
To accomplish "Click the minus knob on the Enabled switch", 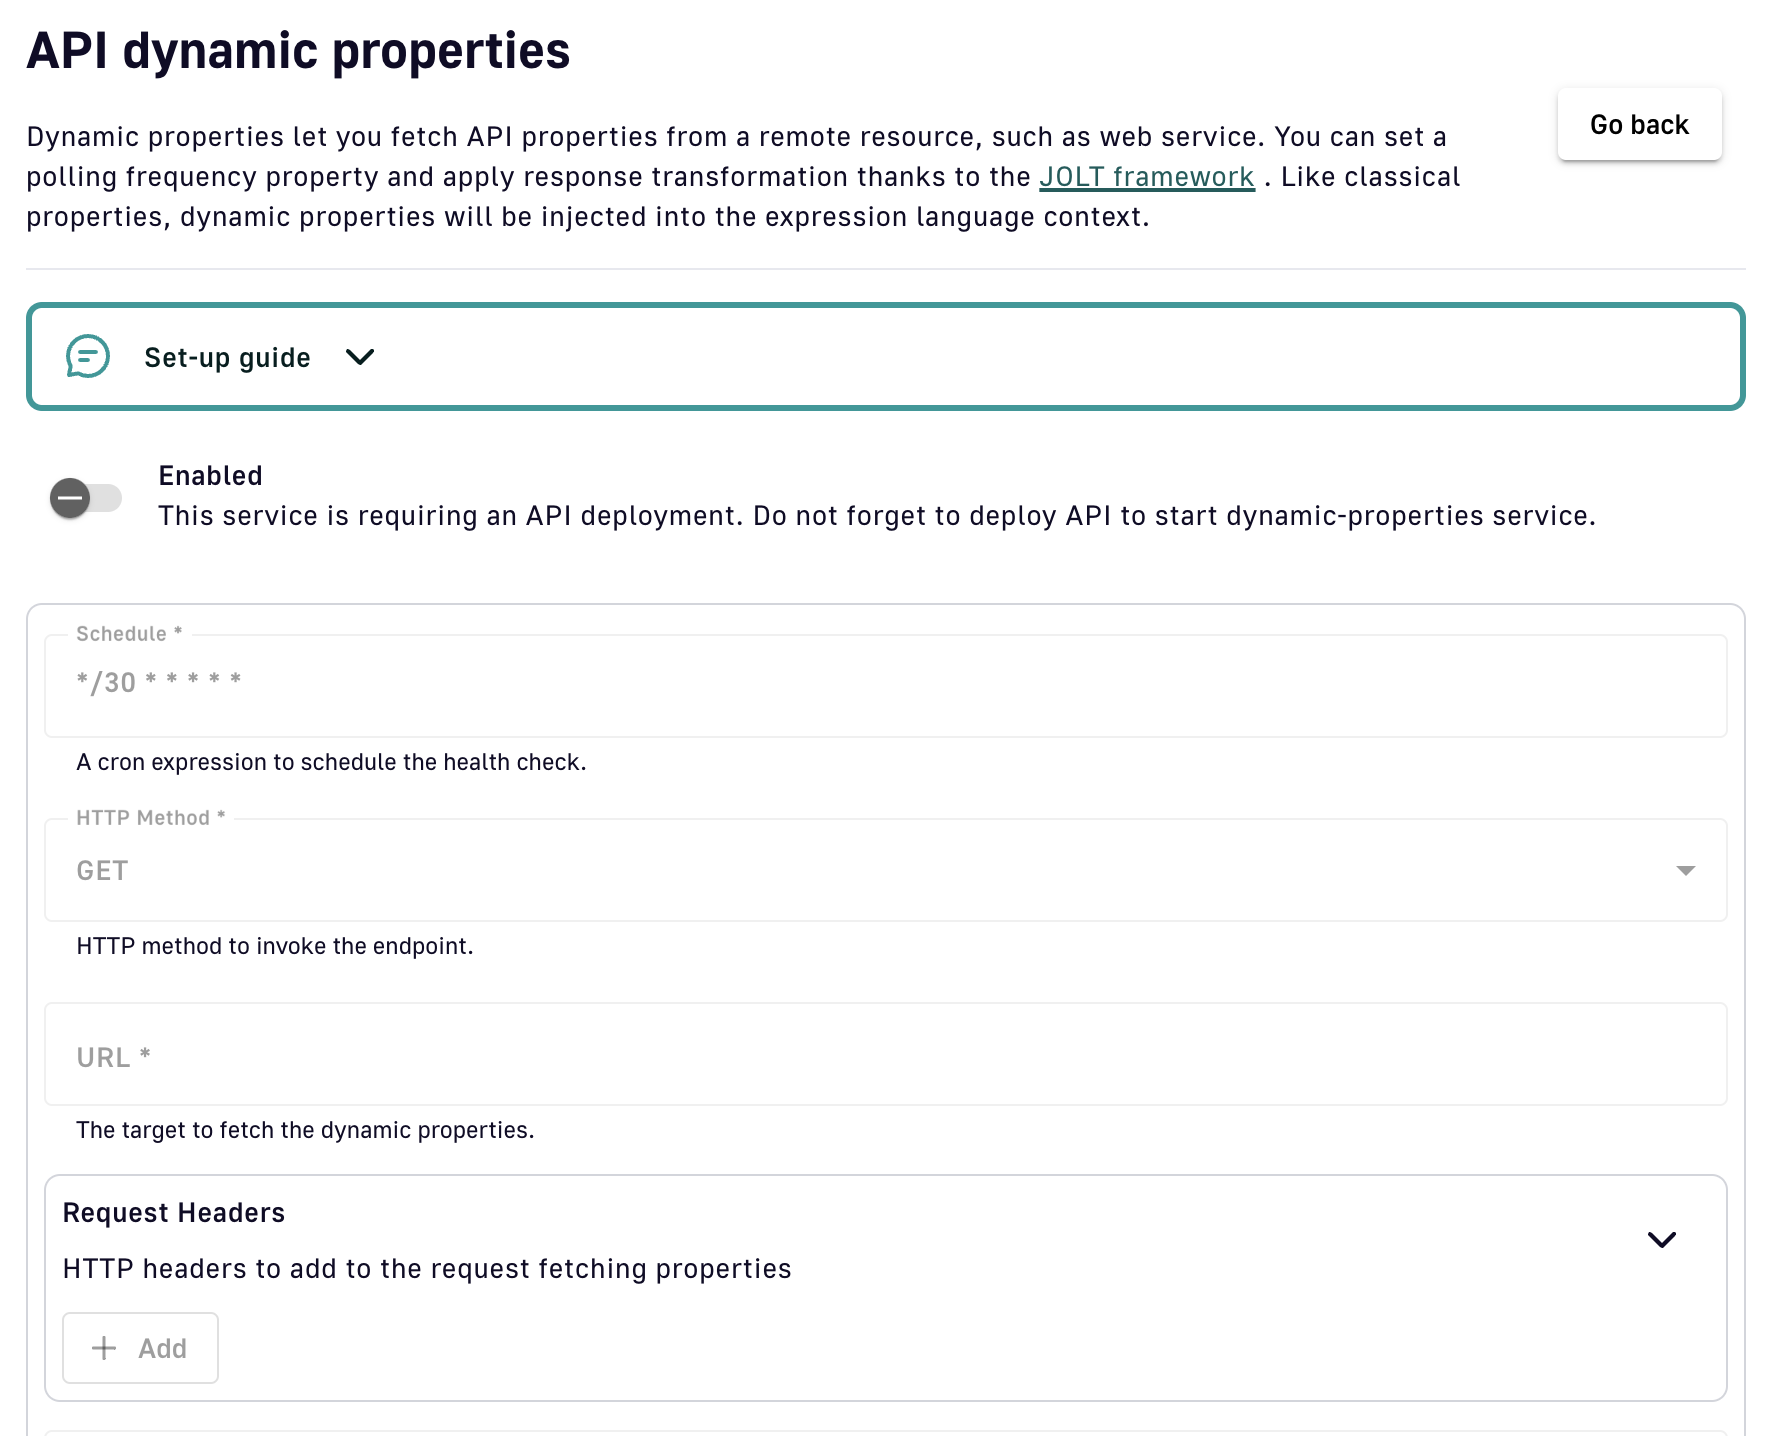I will (71, 498).
